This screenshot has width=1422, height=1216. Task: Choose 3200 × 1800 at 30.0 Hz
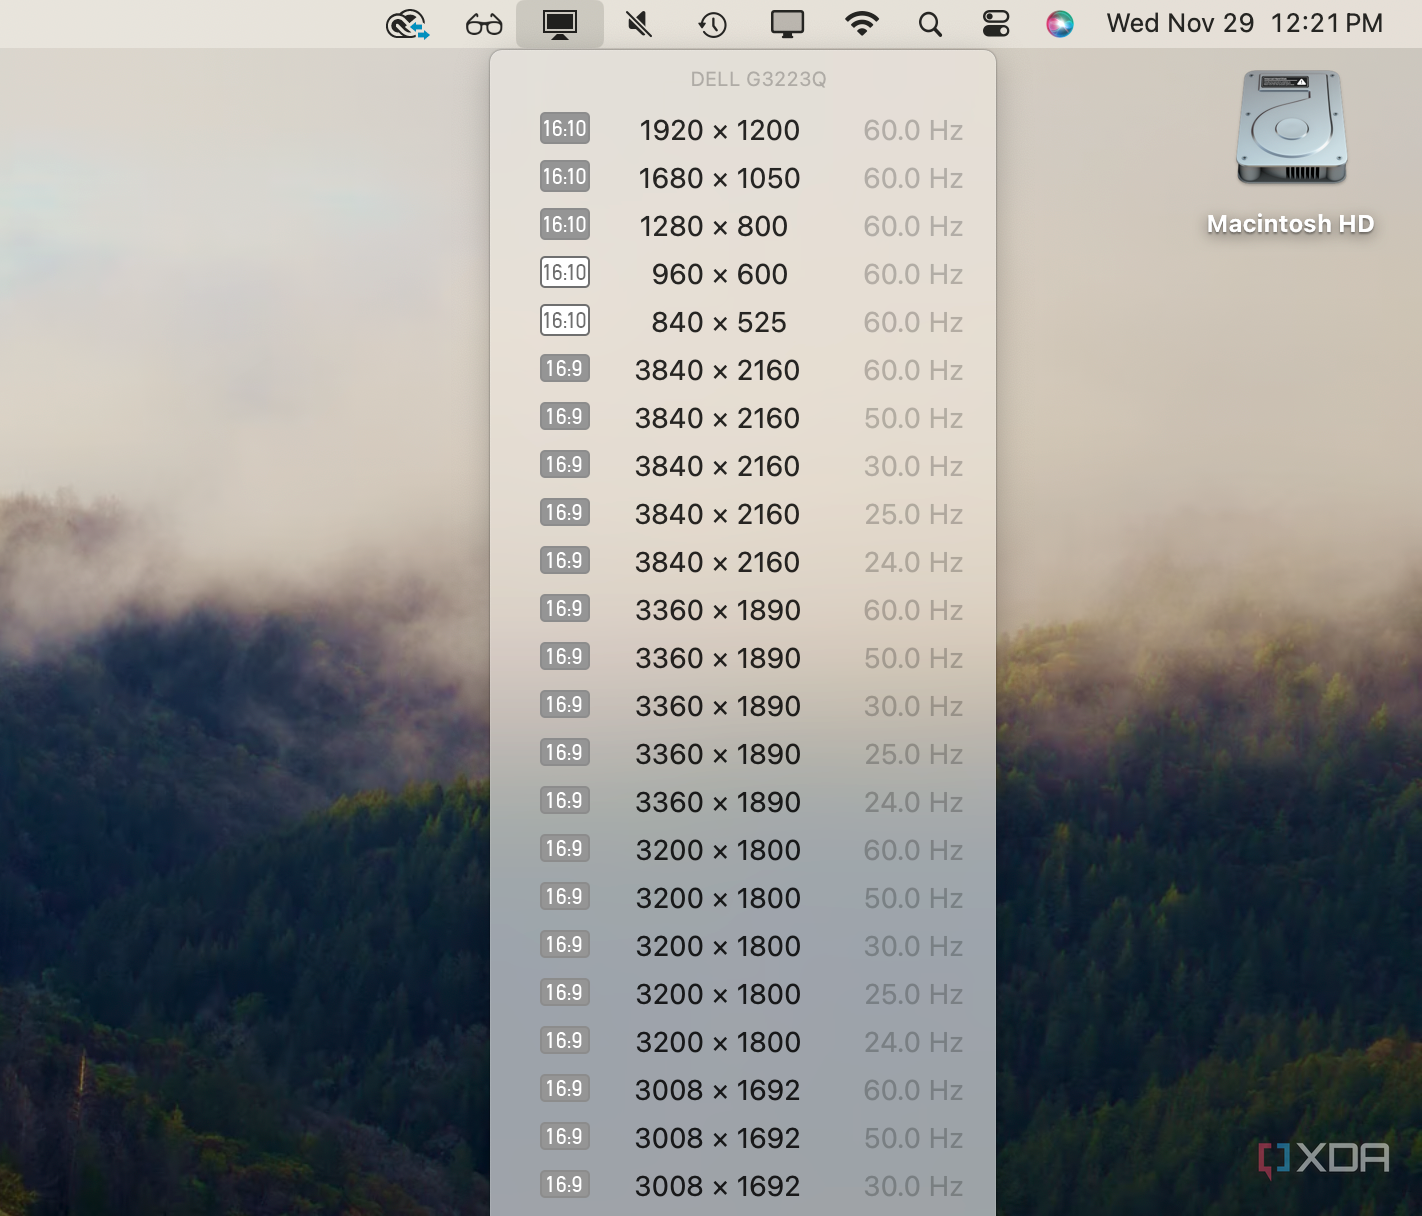tap(743, 946)
